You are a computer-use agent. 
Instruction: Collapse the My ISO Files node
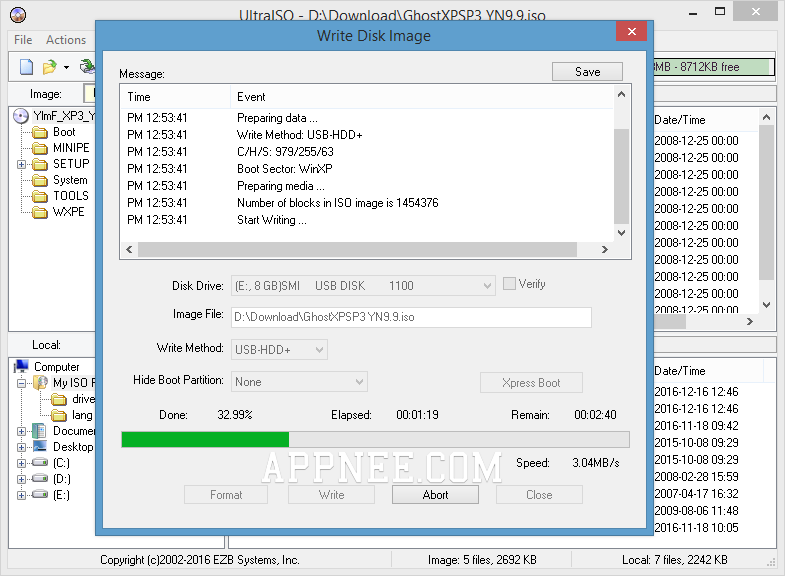[x=21, y=383]
